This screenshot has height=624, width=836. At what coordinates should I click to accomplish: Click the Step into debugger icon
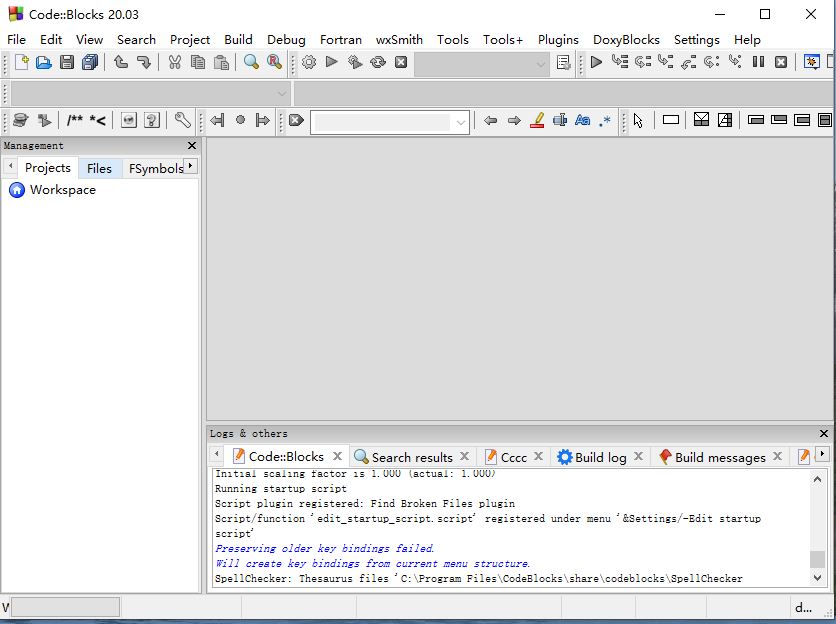click(665, 62)
